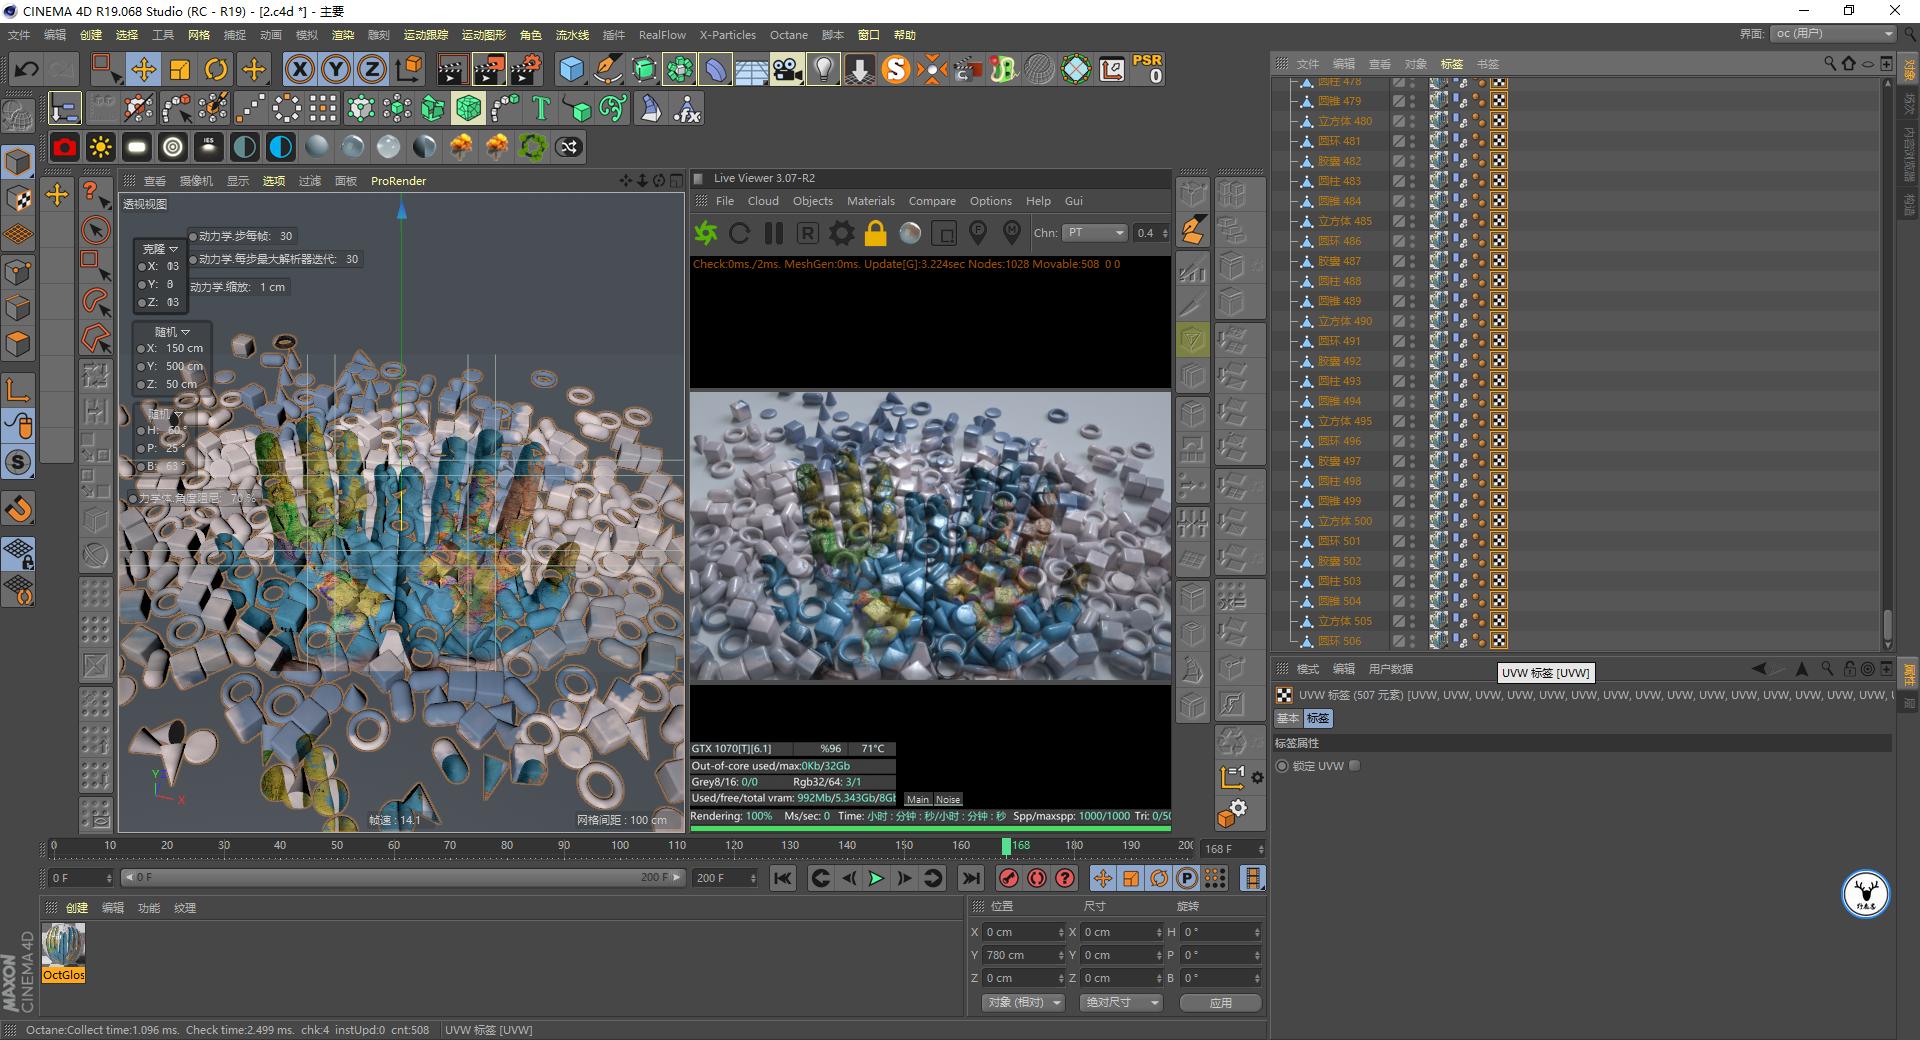
Task: Switch to the 标签 tab in attributes
Action: (x=1318, y=718)
